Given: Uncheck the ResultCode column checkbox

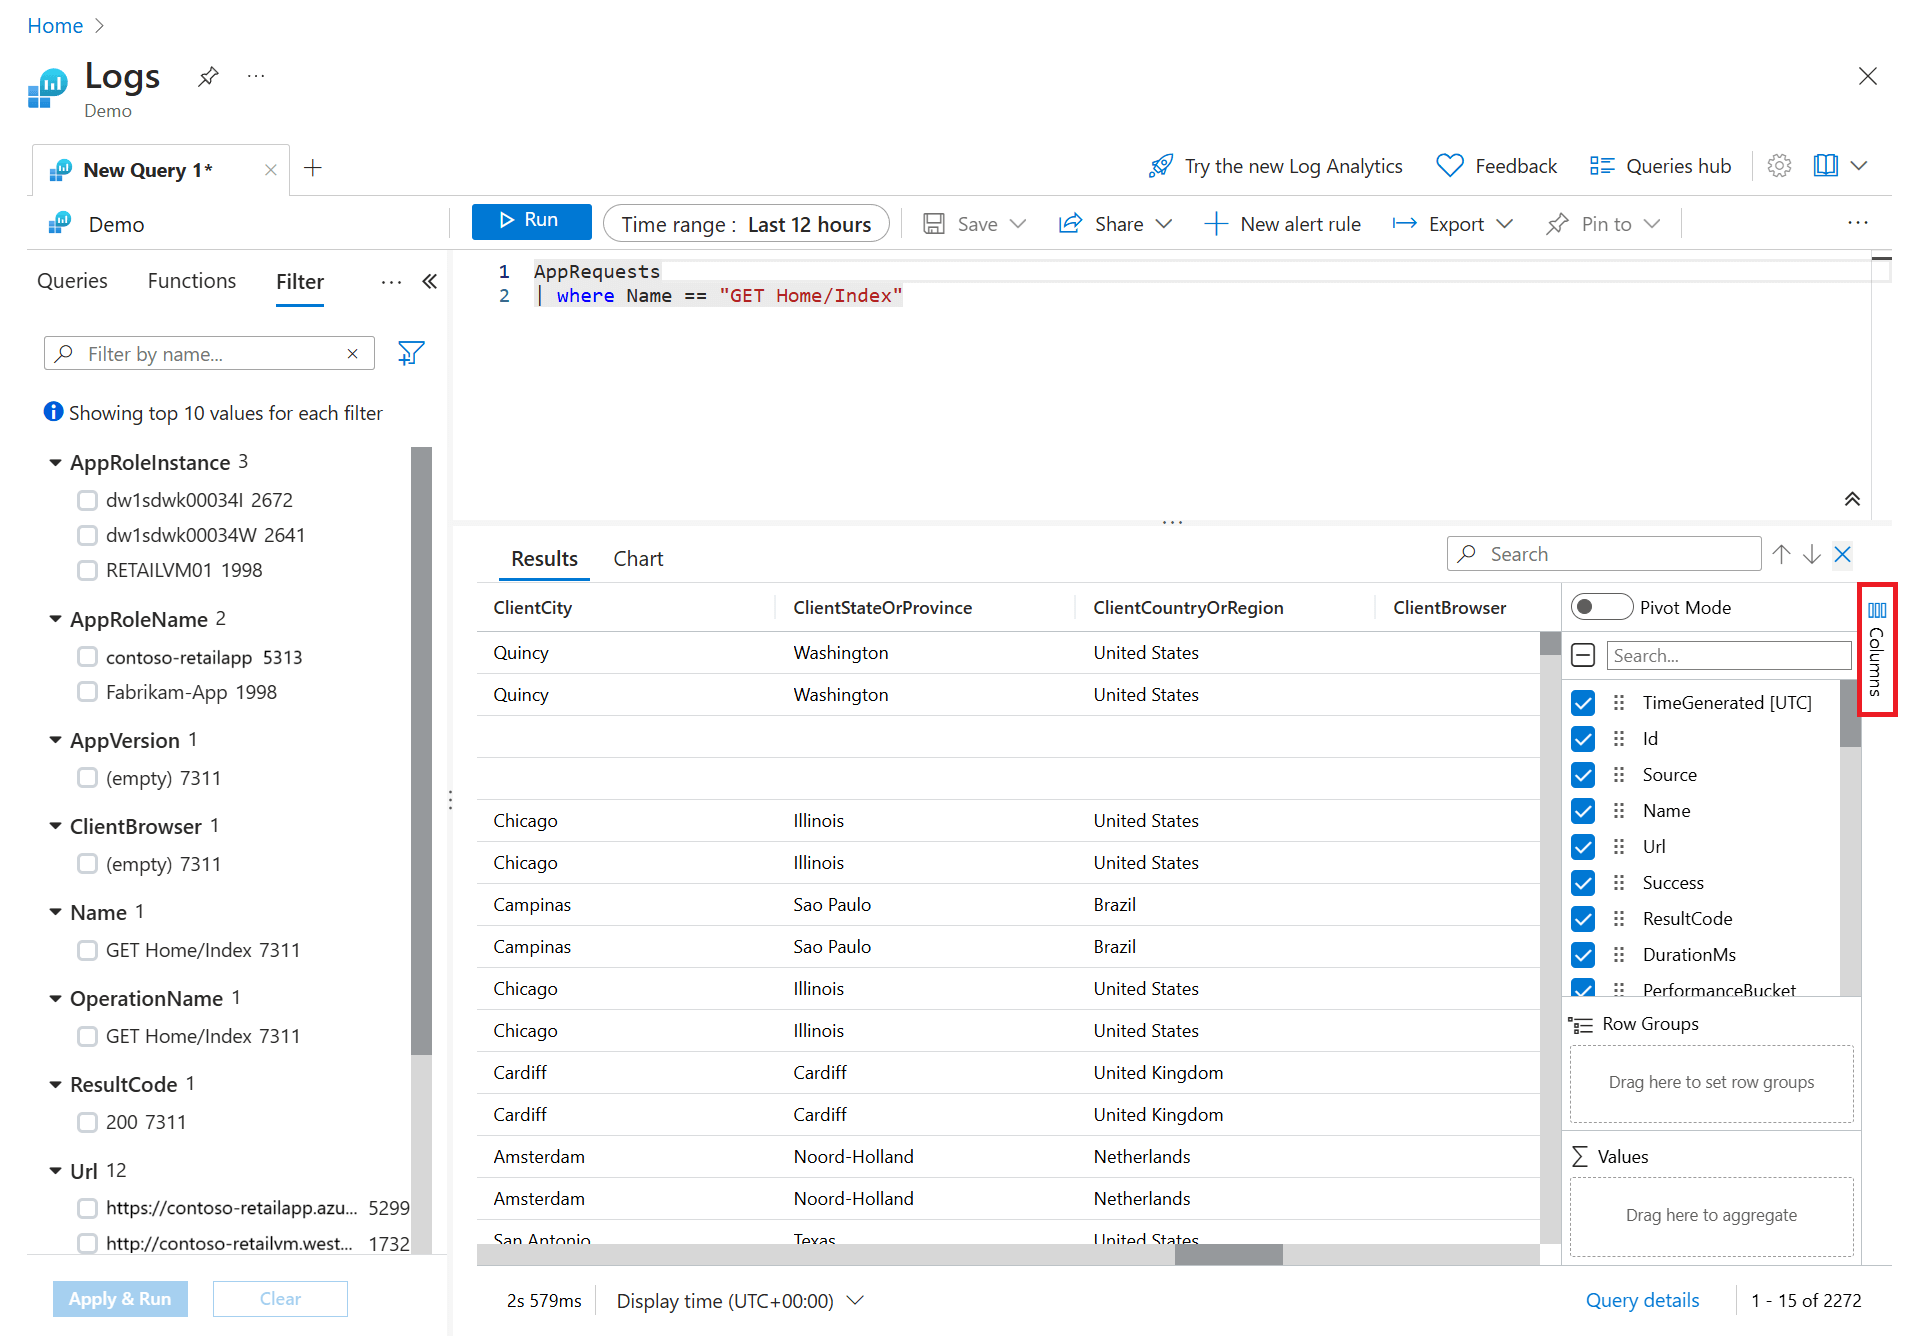Looking at the screenshot, I should [1583, 918].
